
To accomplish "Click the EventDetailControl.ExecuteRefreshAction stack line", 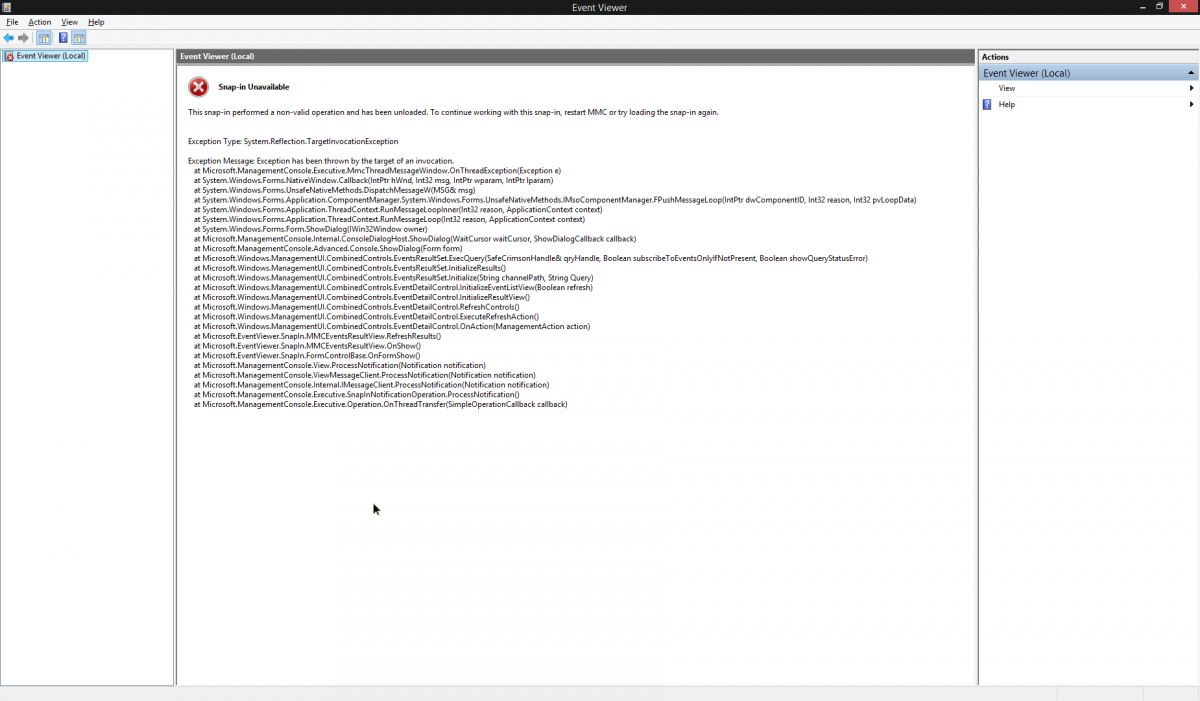I will pos(366,316).
